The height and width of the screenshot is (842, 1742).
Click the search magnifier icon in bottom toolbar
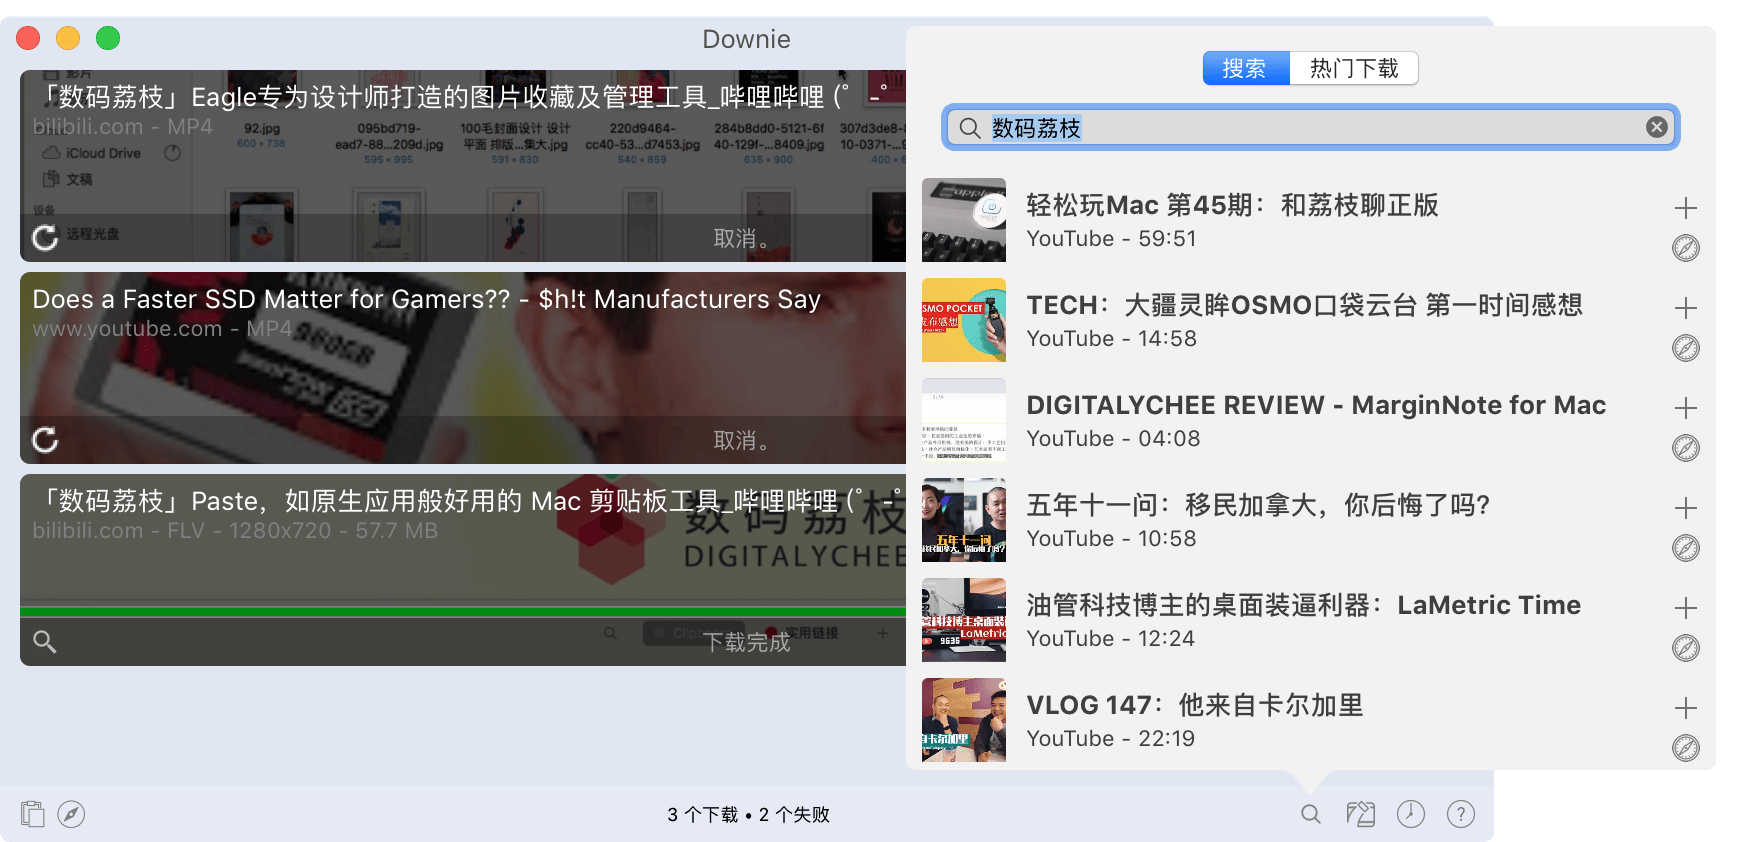click(1310, 814)
